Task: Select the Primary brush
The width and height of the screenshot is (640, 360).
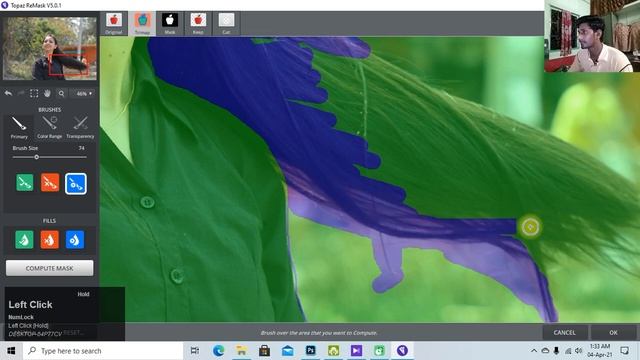Action: (19, 127)
